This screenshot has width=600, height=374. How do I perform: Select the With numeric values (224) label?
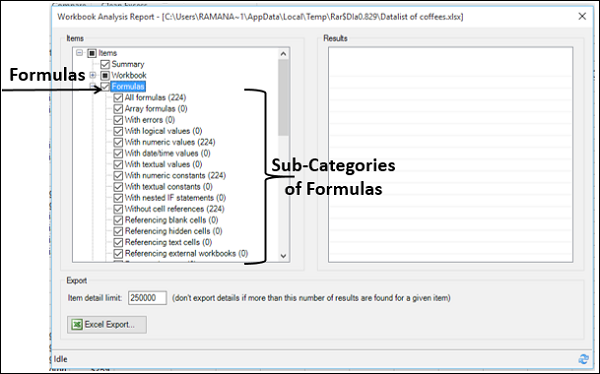tap(170, 142)
